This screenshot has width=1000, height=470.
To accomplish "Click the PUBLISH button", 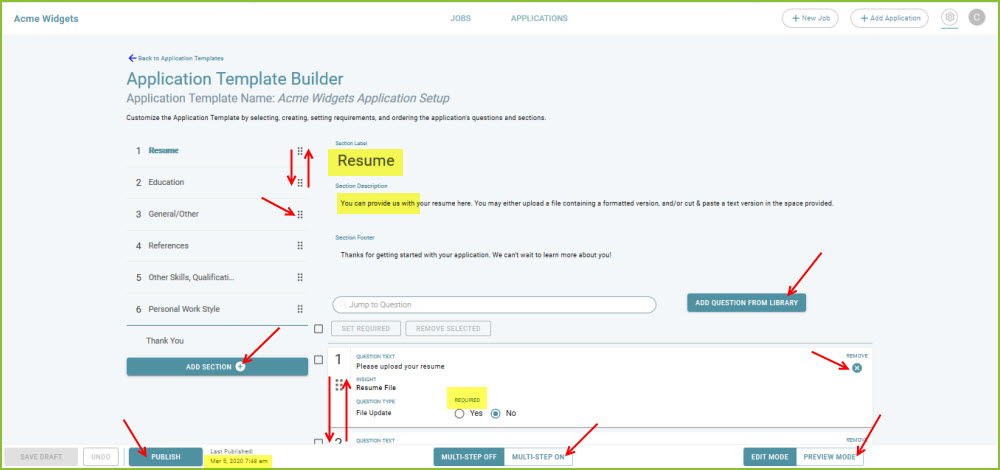I will pyautogui.click(x=166, y=457).
